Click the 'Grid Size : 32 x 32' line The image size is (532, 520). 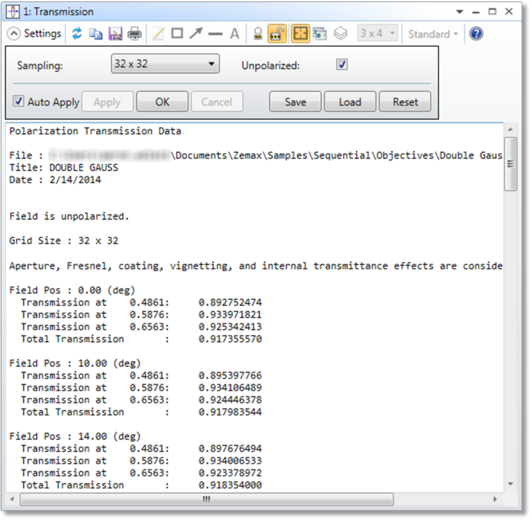pyautogui.click(x=64, y=241)
